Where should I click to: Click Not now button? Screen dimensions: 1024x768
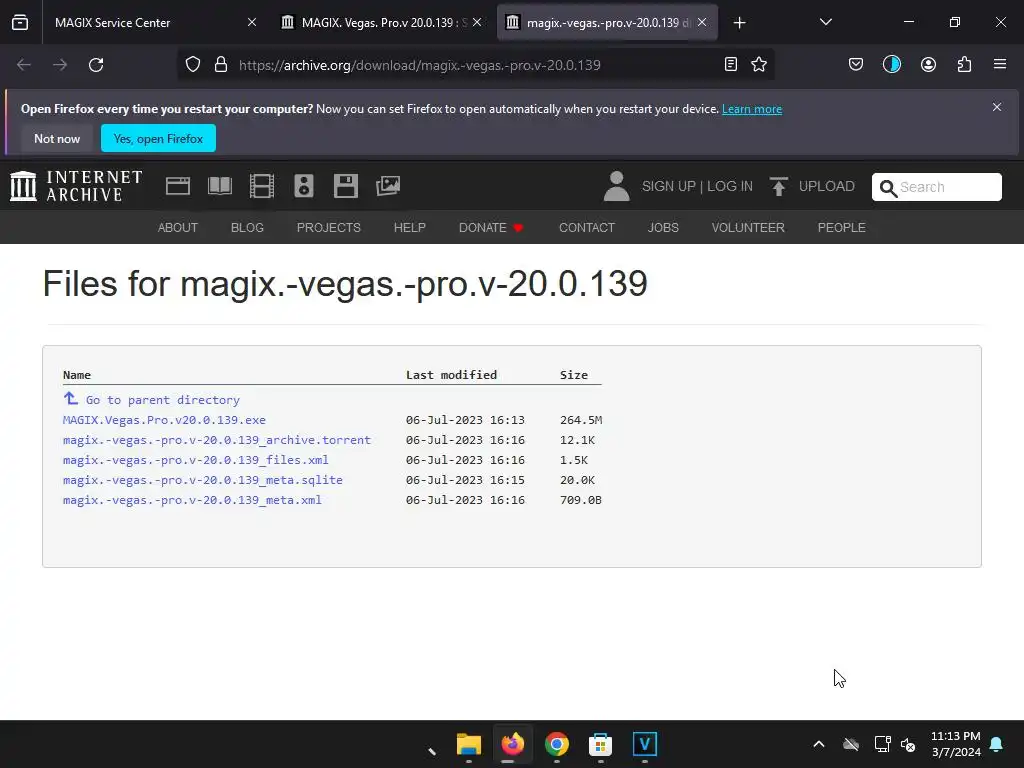pyautogui.click(x=57, y=138)
